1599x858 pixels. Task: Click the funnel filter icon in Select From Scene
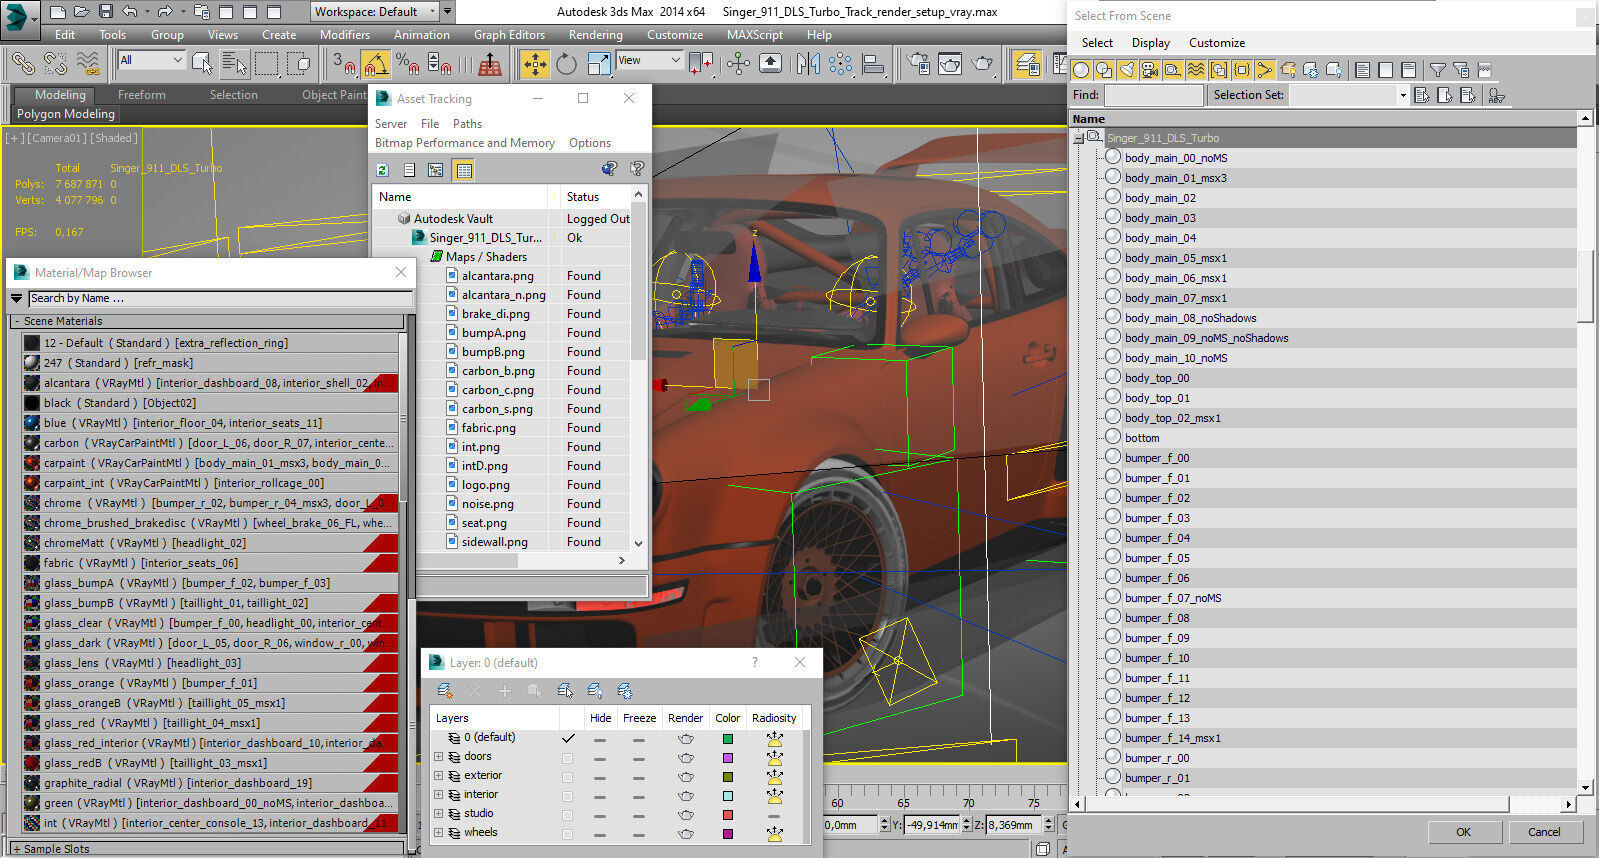click(1437, 70)
